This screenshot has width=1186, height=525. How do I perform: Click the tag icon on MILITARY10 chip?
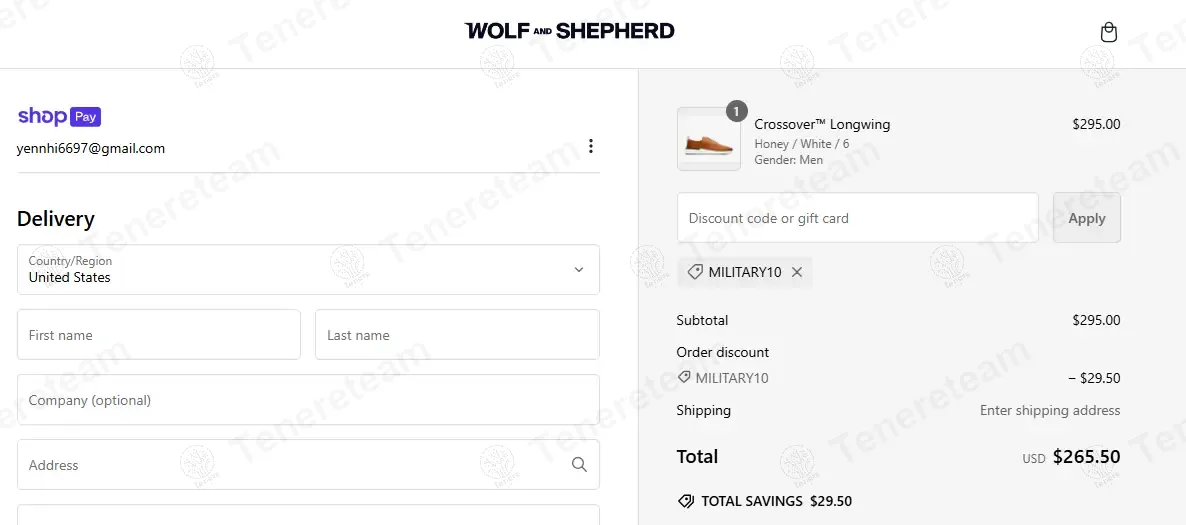(695, 272)
